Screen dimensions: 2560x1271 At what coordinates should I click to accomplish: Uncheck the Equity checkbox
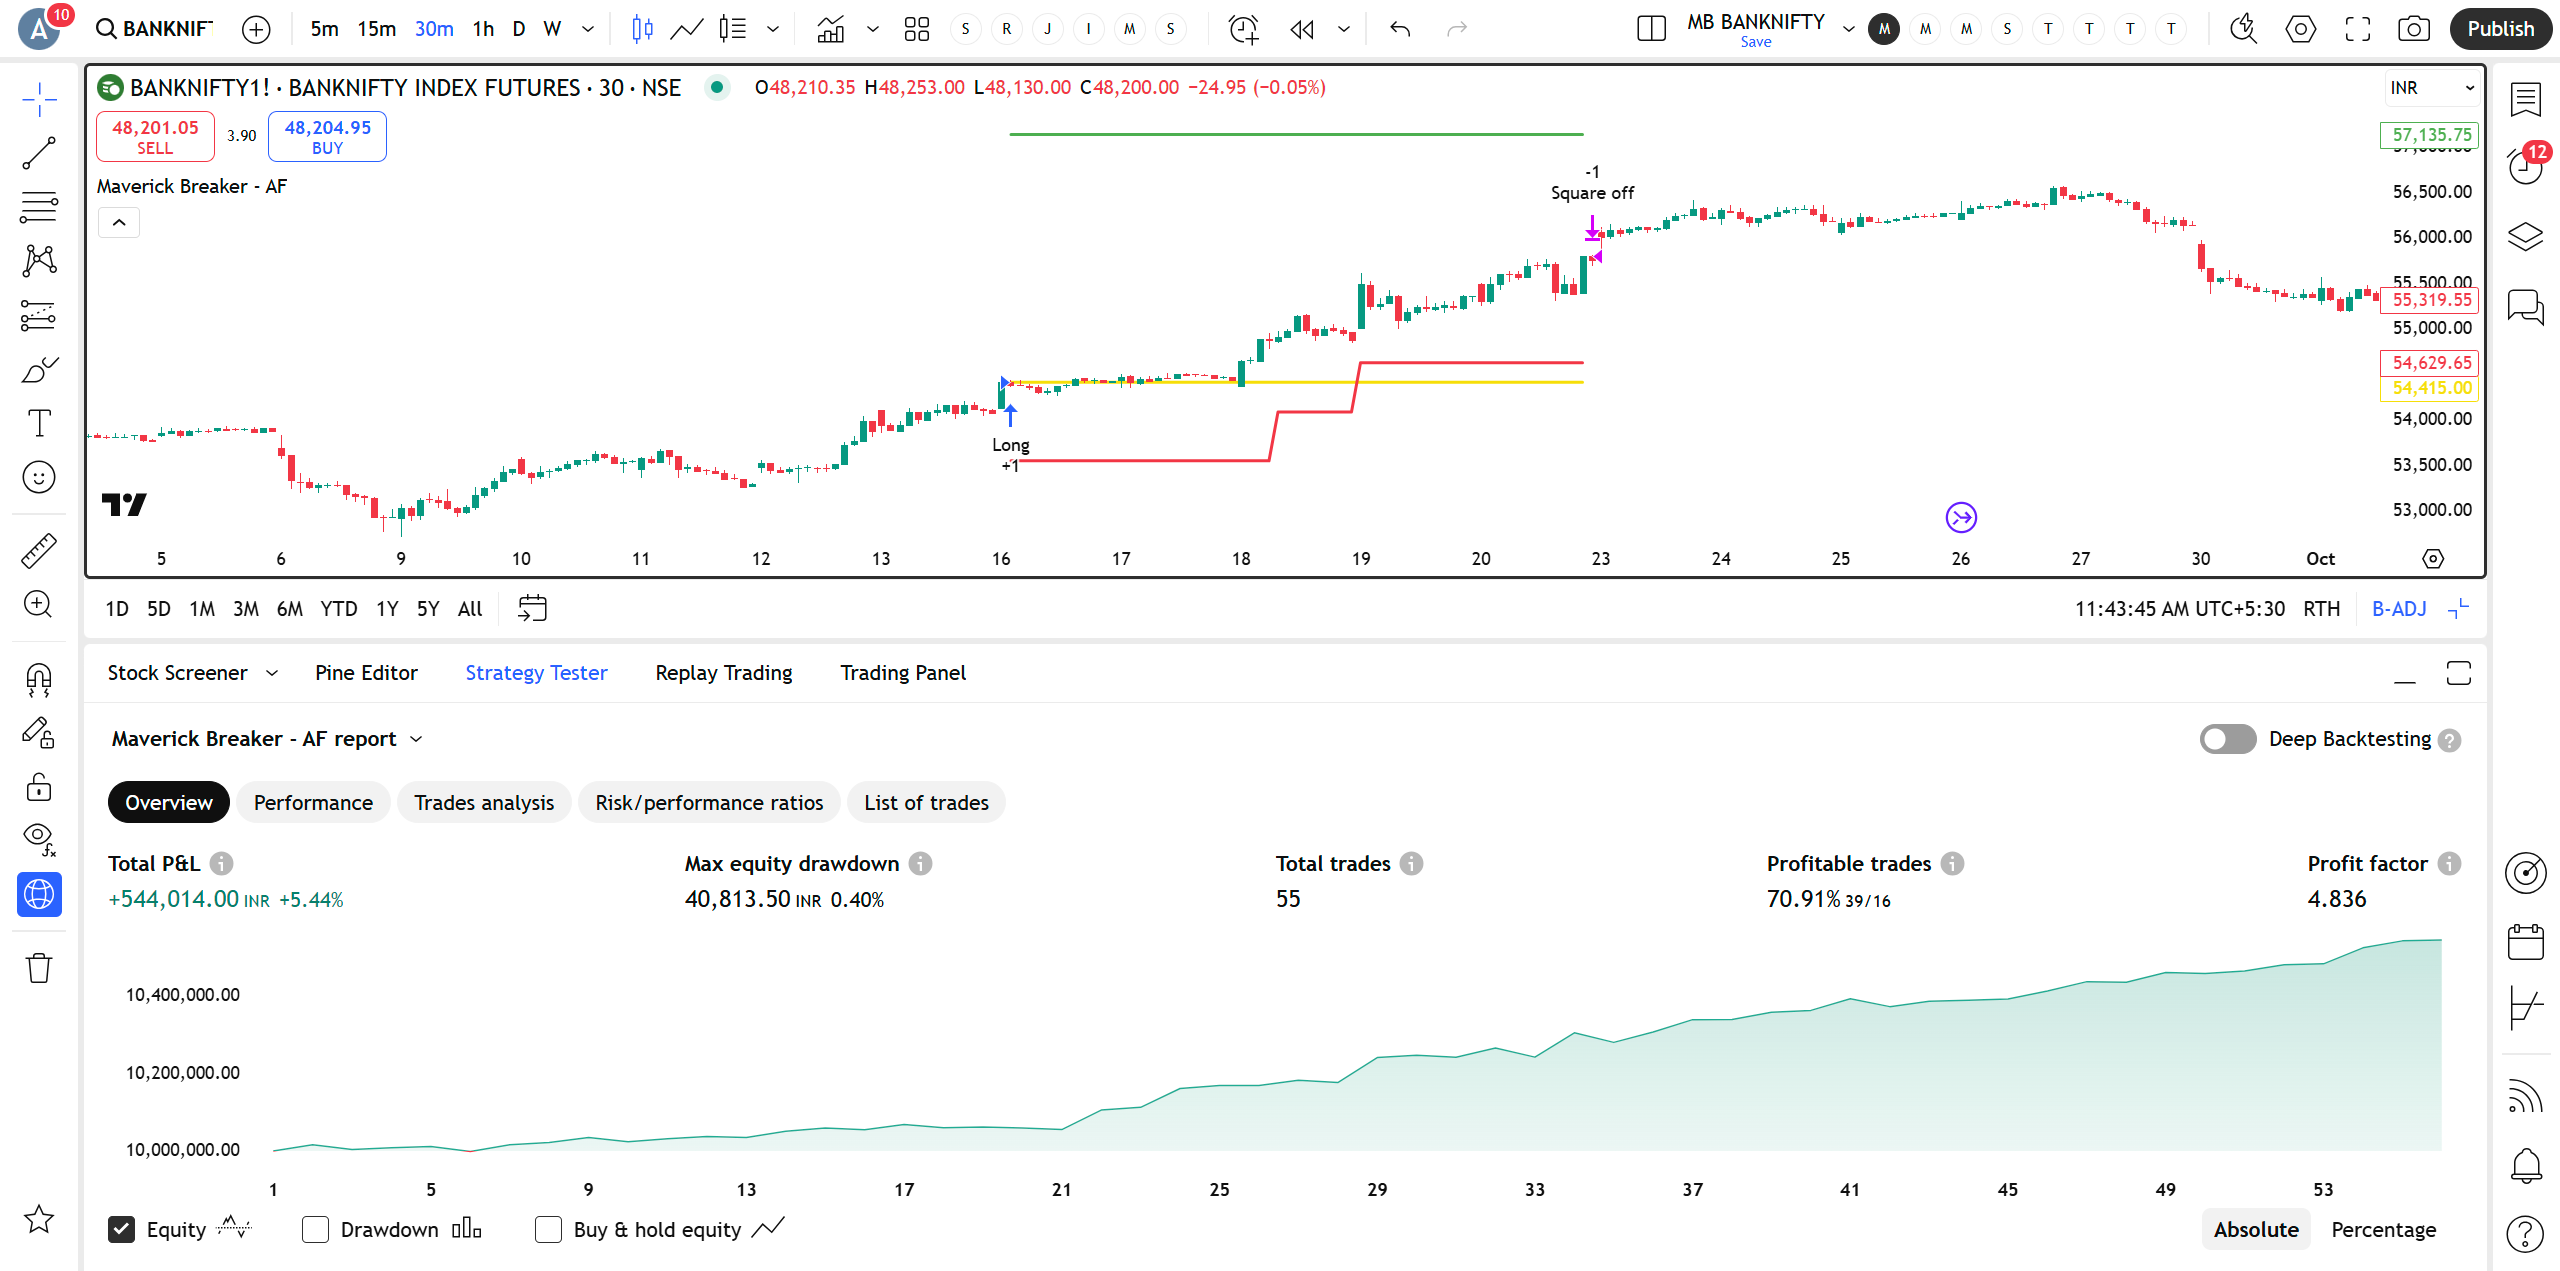pyautogui.click(x=121, y=1230)
